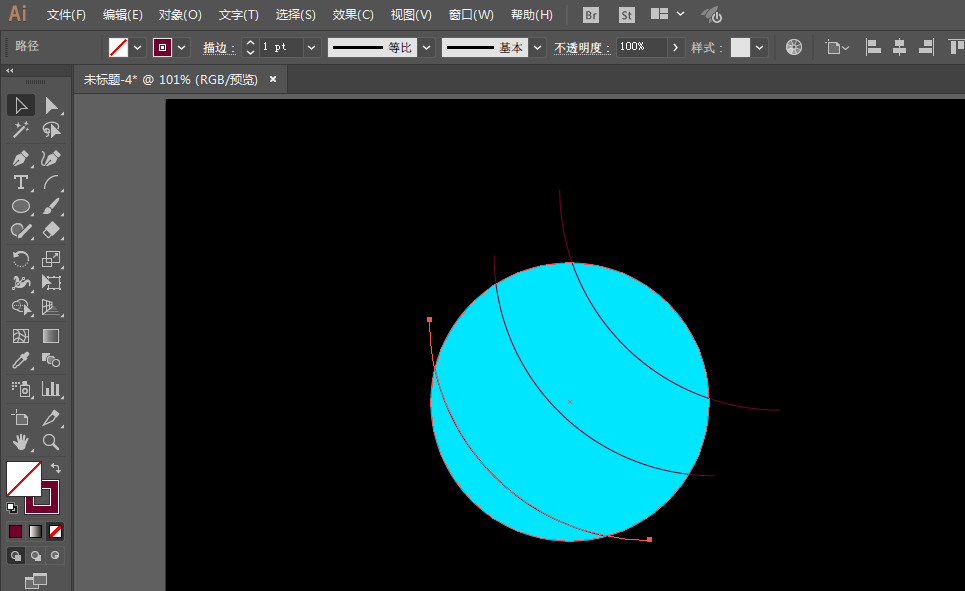The width and height of the screenshot is (965, 591).
Task: Choose the Hand tool
Action: tap(20, 441)
